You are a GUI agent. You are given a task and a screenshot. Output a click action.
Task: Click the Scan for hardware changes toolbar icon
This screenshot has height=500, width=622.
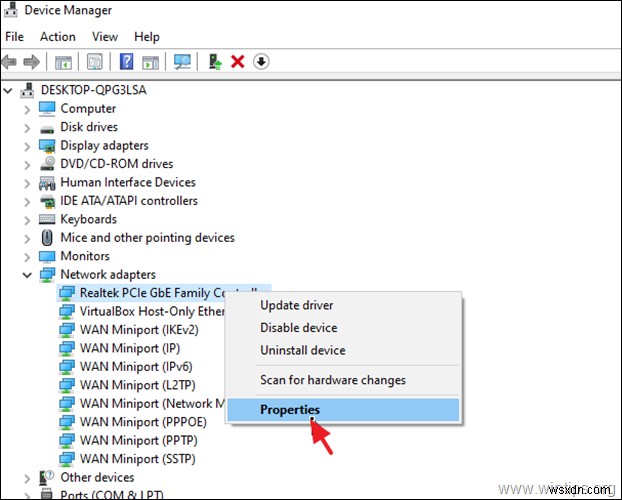(x=182, y=62)
